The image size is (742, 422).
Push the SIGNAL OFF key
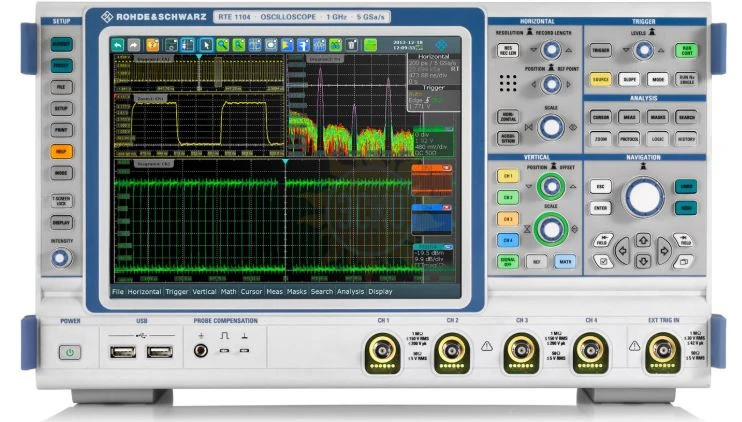(508, 262)
